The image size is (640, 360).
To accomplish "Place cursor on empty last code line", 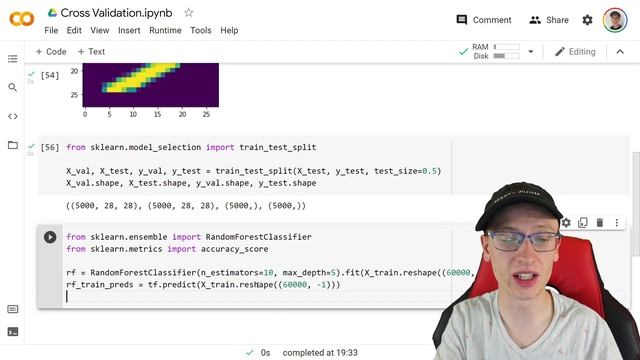I will [x=257, y=297].
